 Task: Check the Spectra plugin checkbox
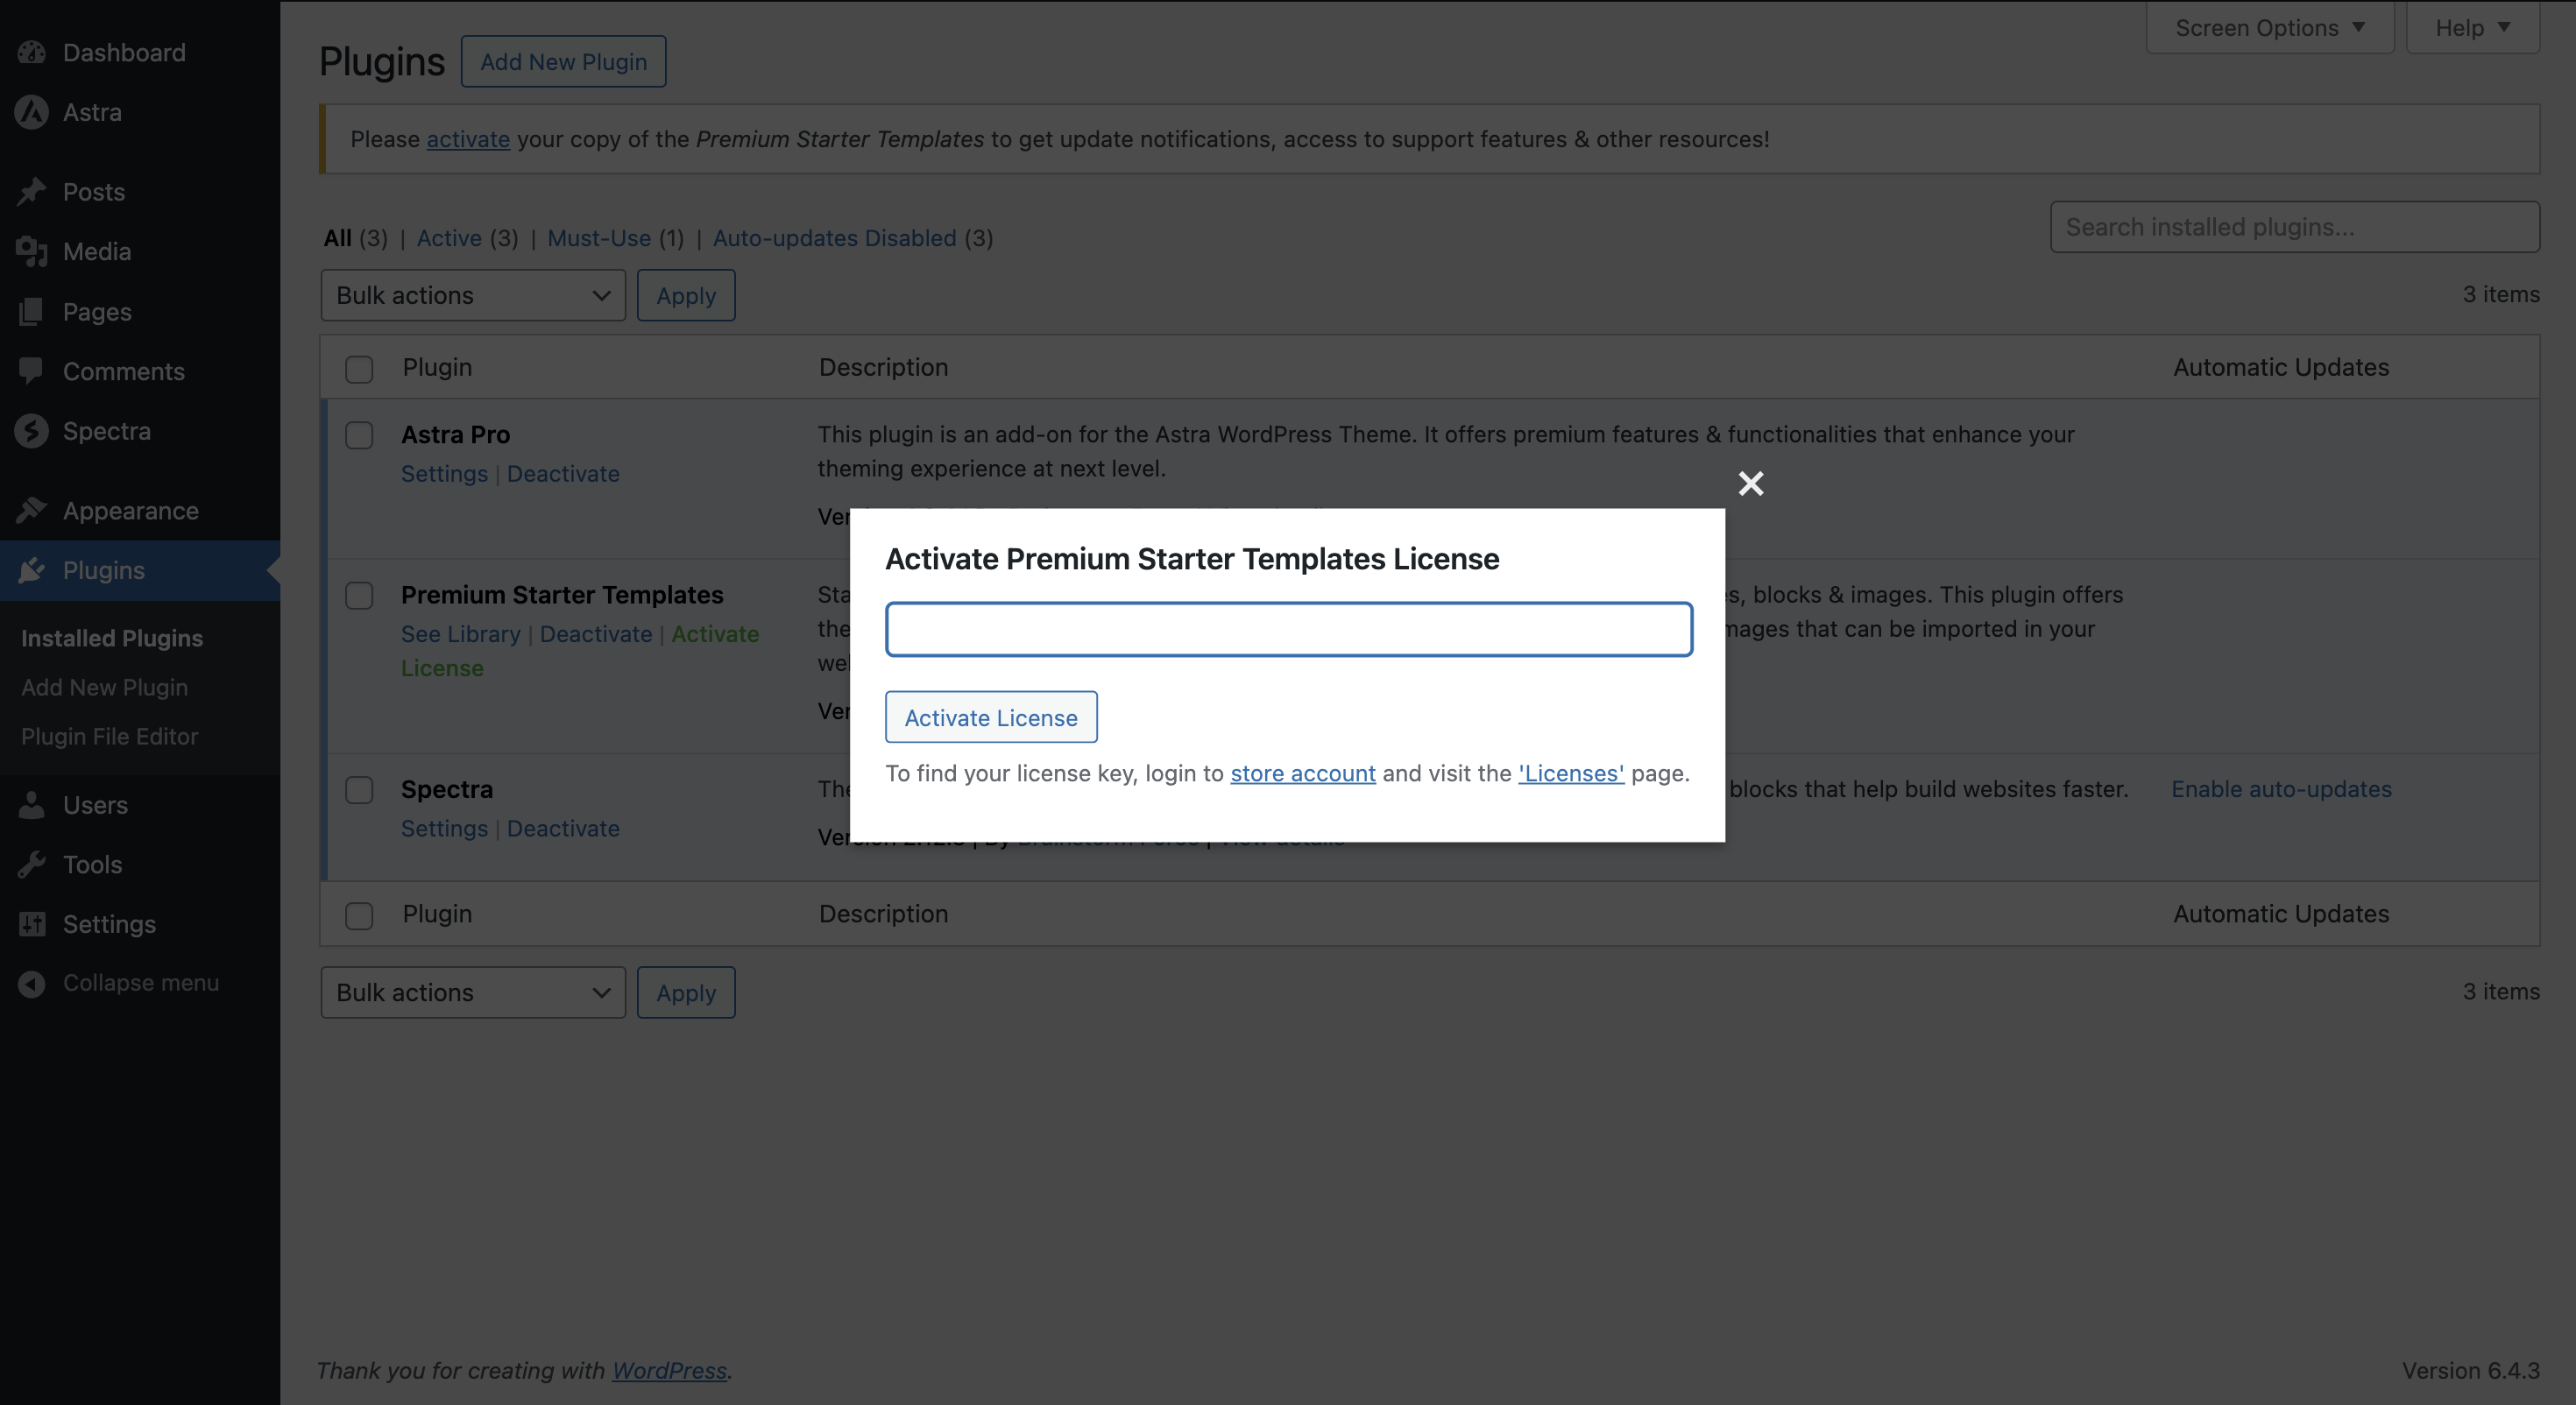(359, 790)
